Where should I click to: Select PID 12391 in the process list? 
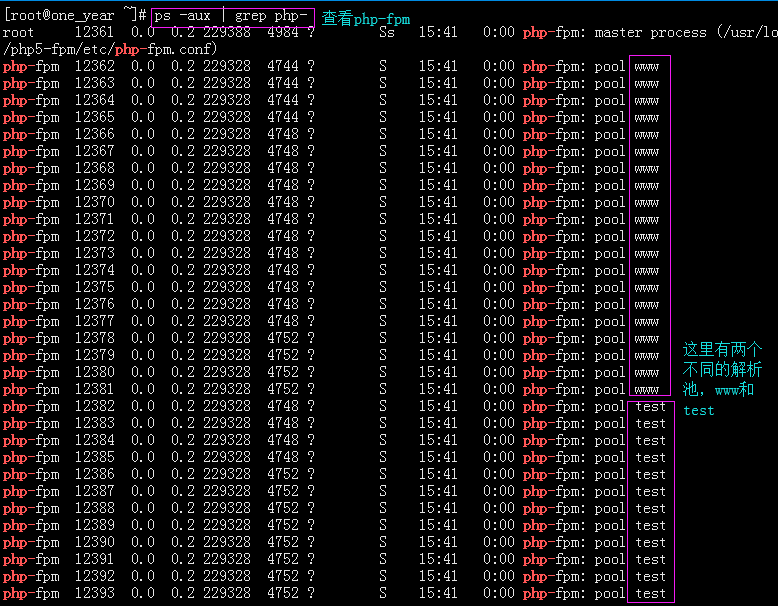94,559
